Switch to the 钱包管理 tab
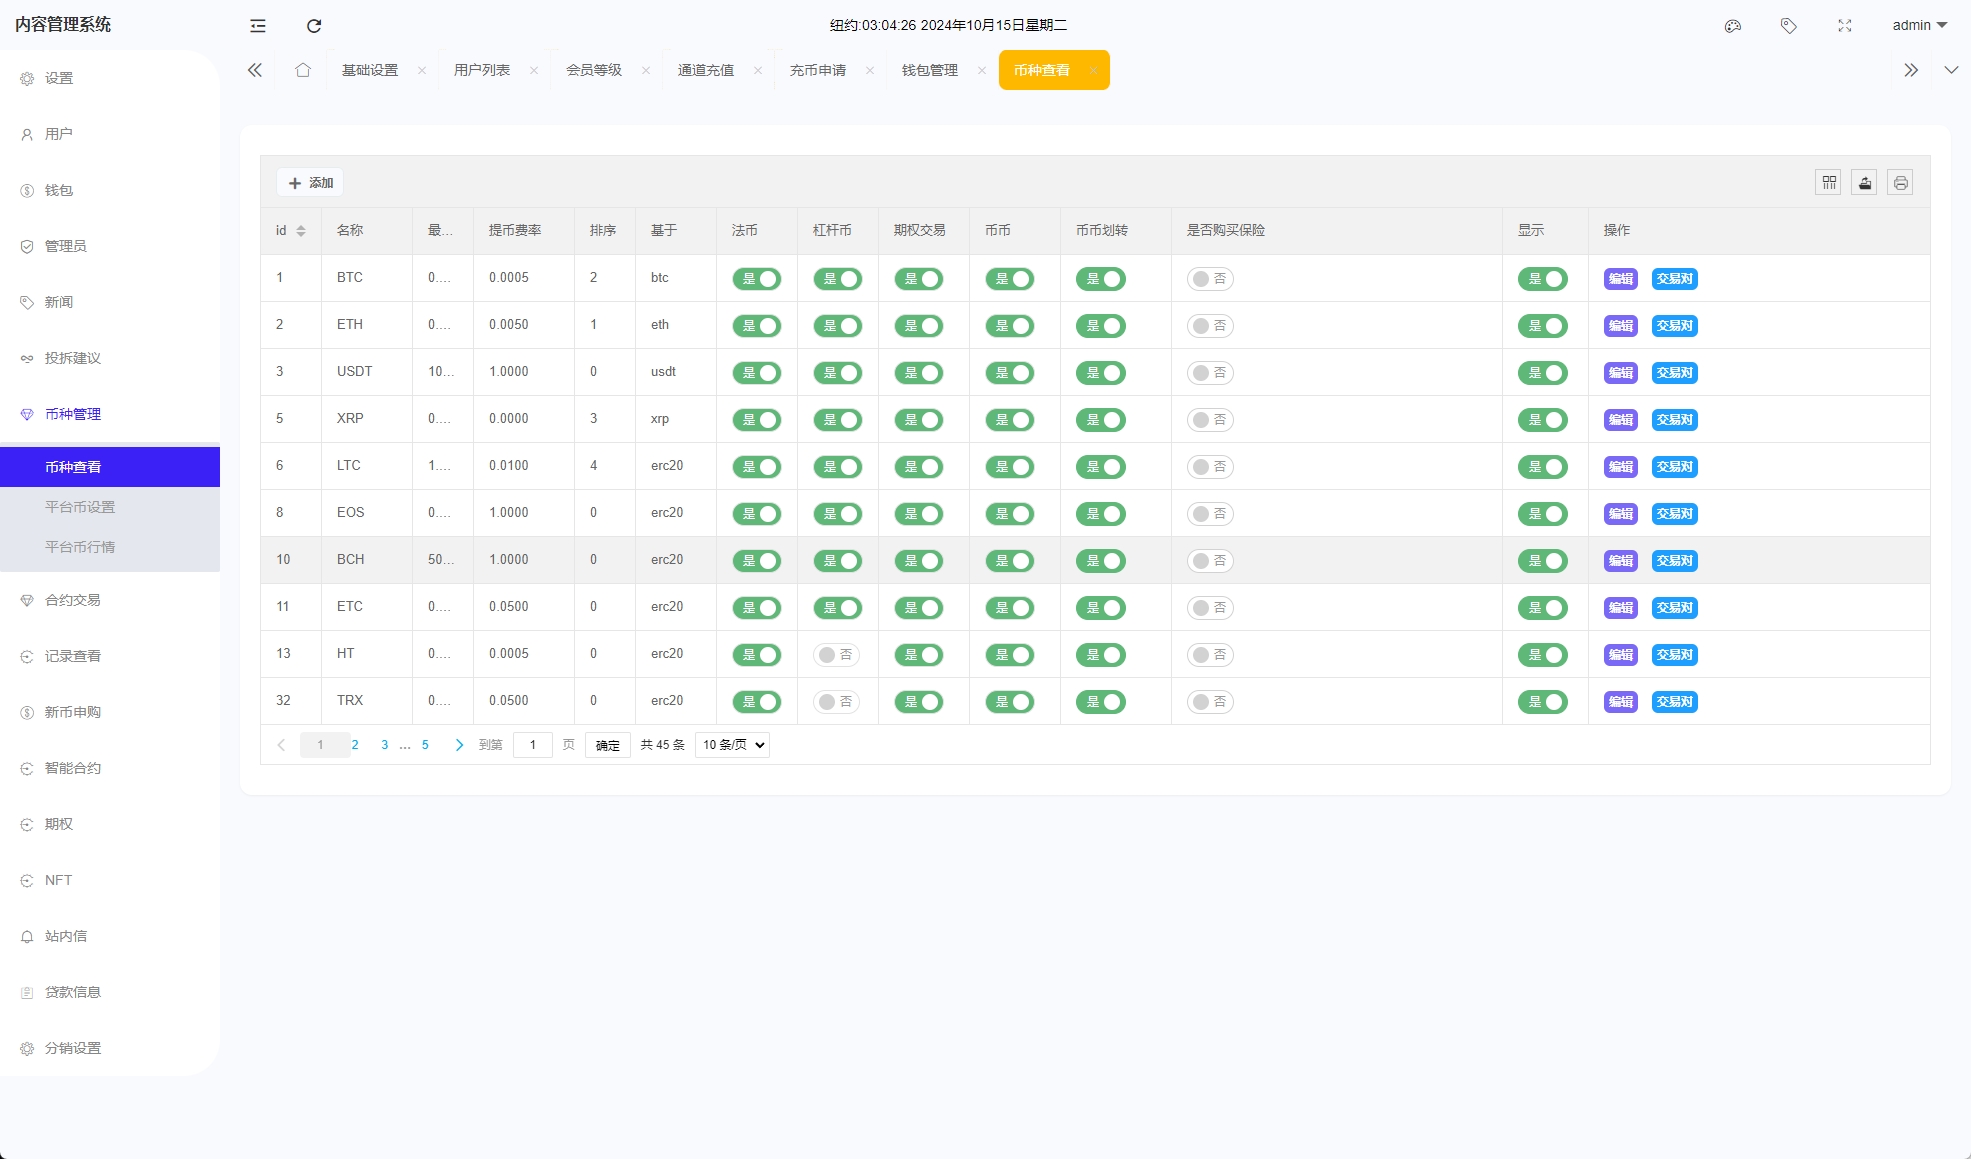This screenshot has height=1159, width=1971. (930, 70)
